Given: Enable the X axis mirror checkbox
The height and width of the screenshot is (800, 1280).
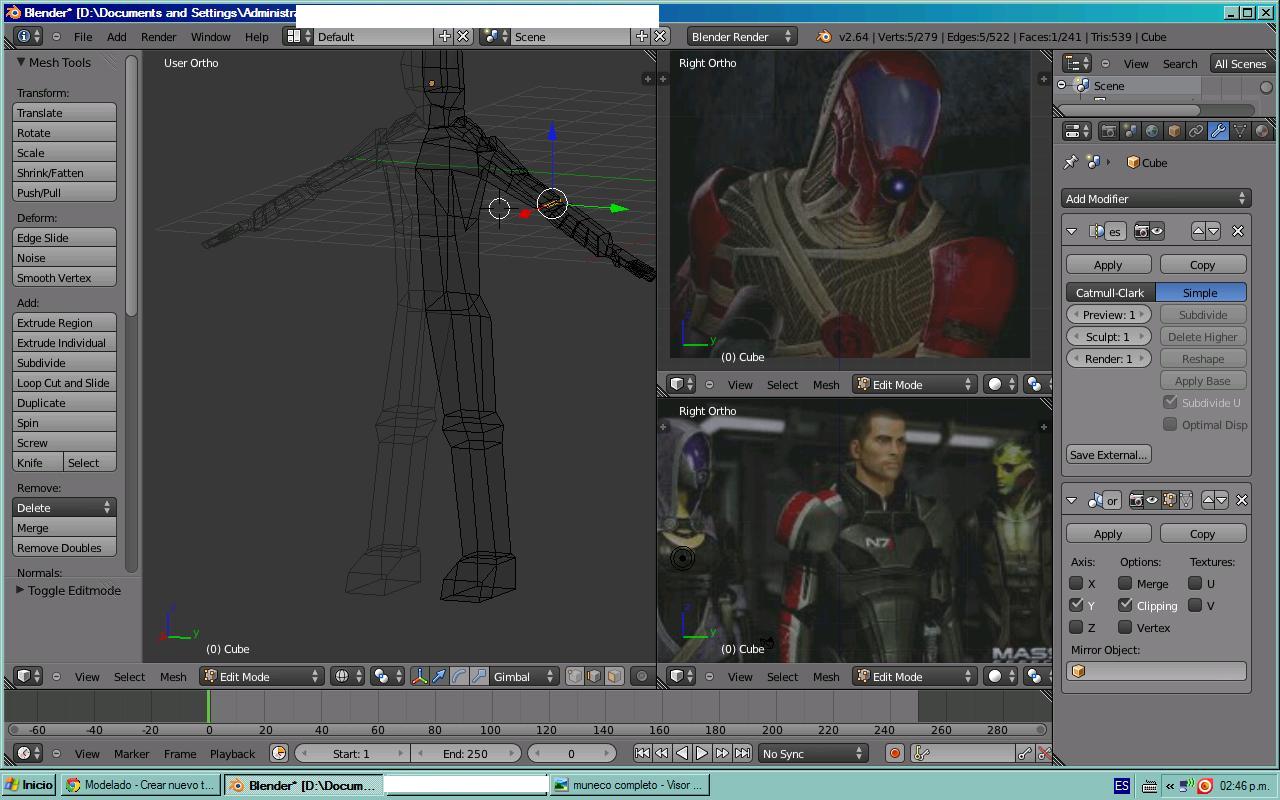Looking at the screenshot, I should (x=1077, y=583).
